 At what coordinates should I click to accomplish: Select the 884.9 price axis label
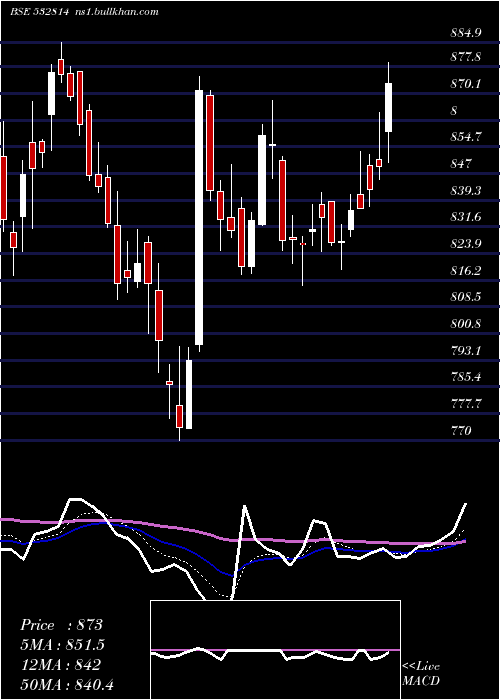pos(466,33)
